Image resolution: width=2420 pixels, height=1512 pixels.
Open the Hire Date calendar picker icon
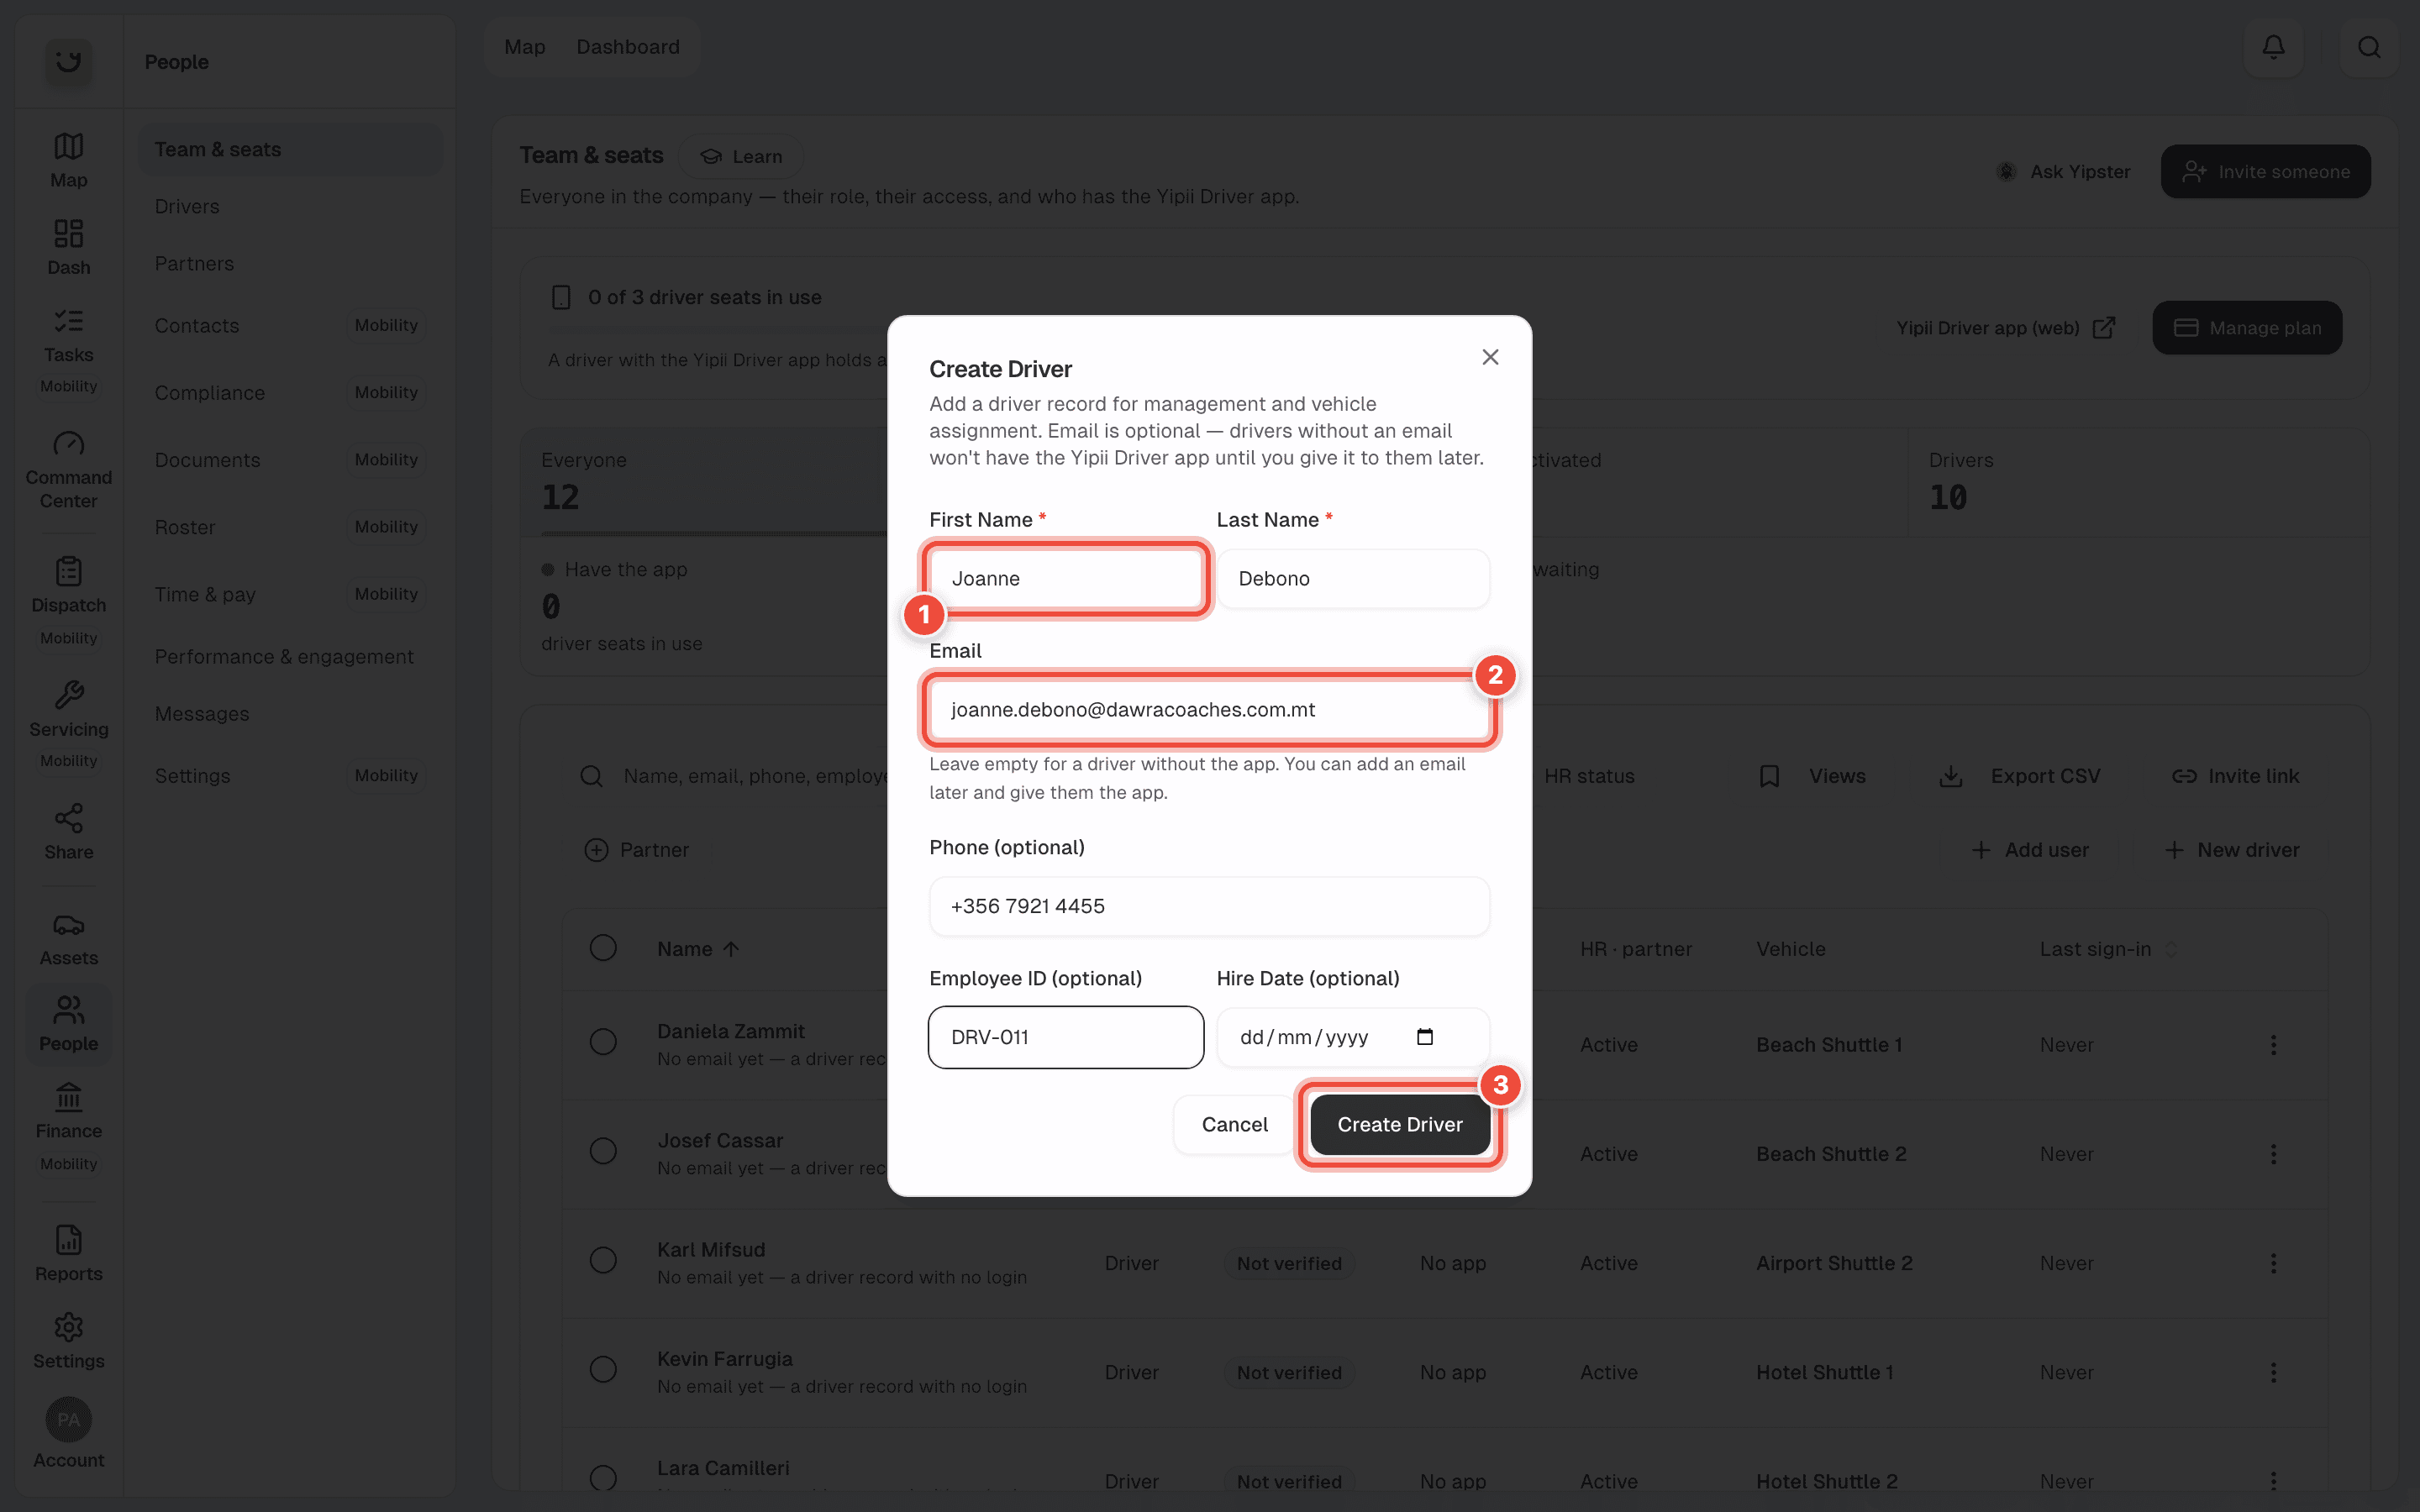pos(1425,1037)
